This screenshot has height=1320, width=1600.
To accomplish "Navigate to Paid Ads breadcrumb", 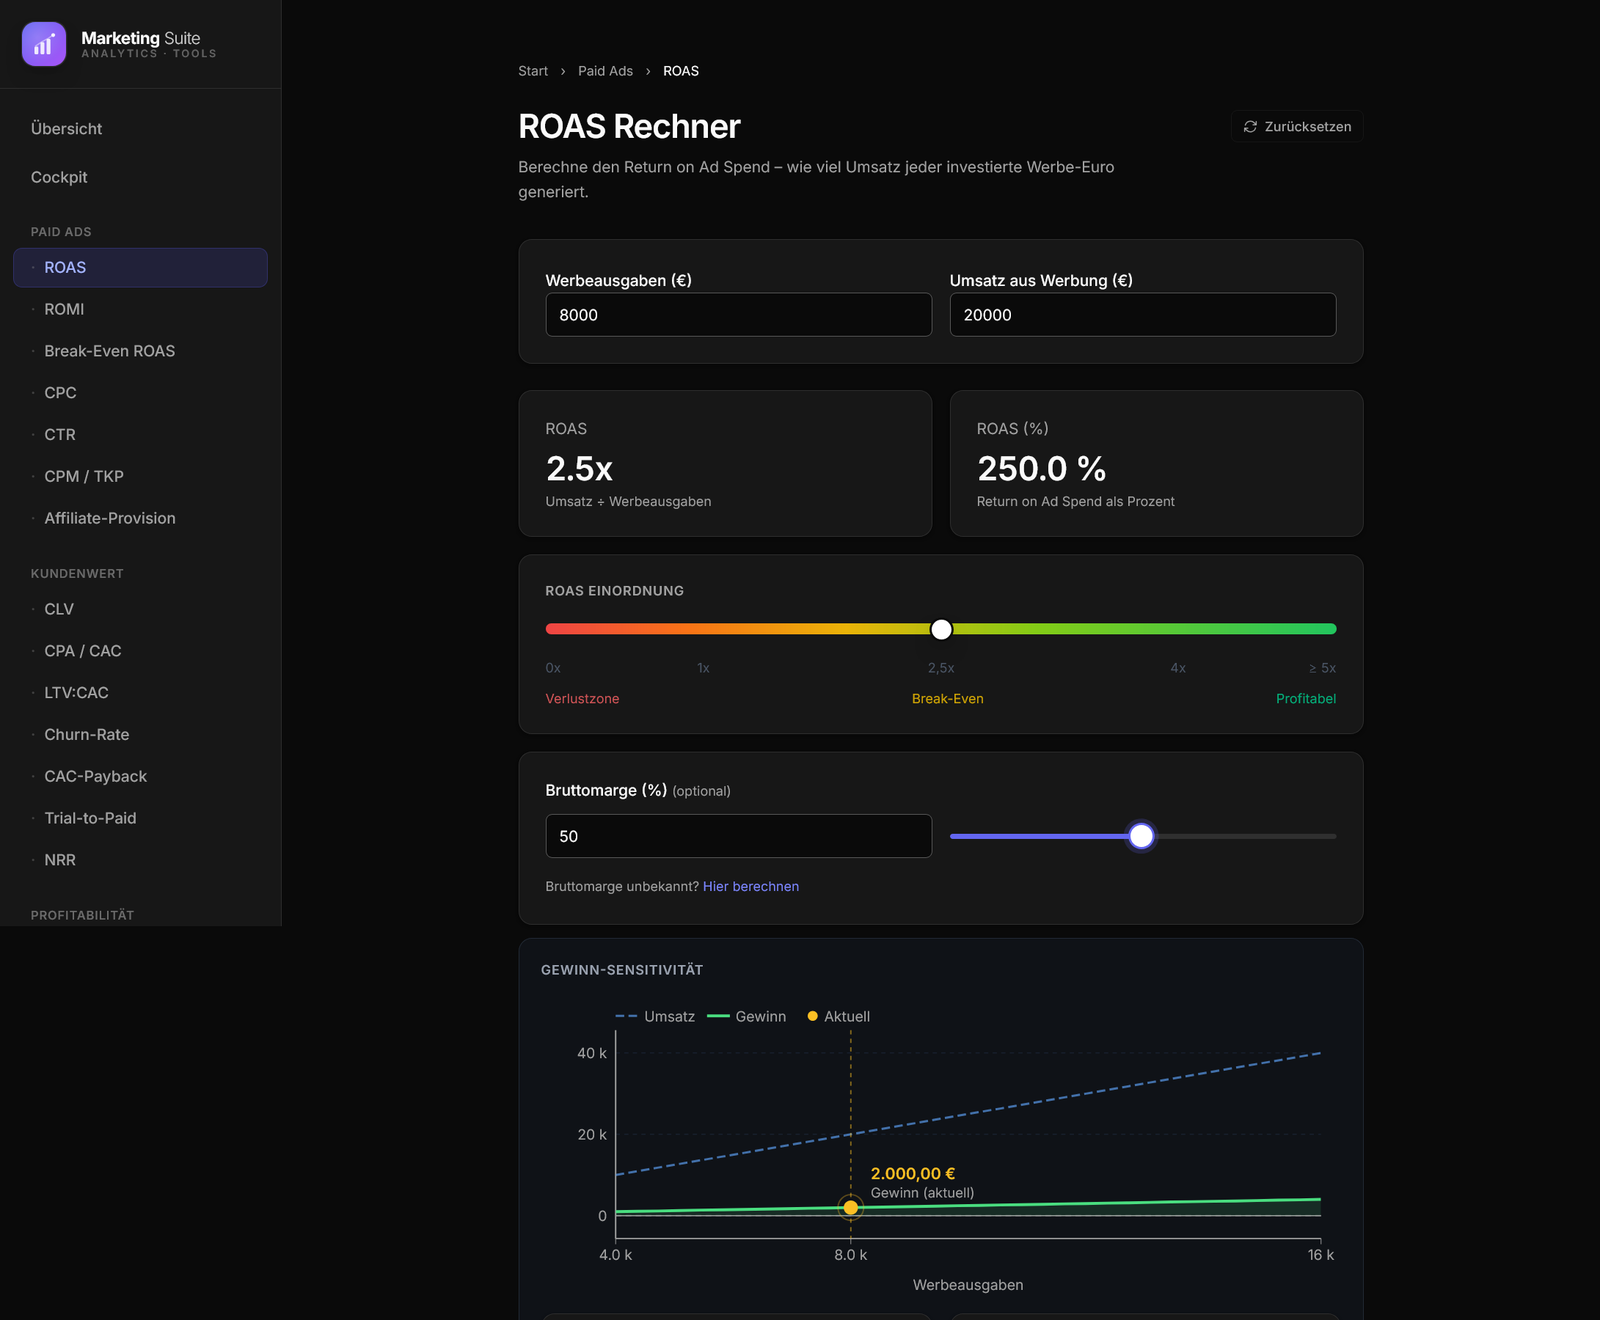I will pyautogui.click(x=605, y=71).
